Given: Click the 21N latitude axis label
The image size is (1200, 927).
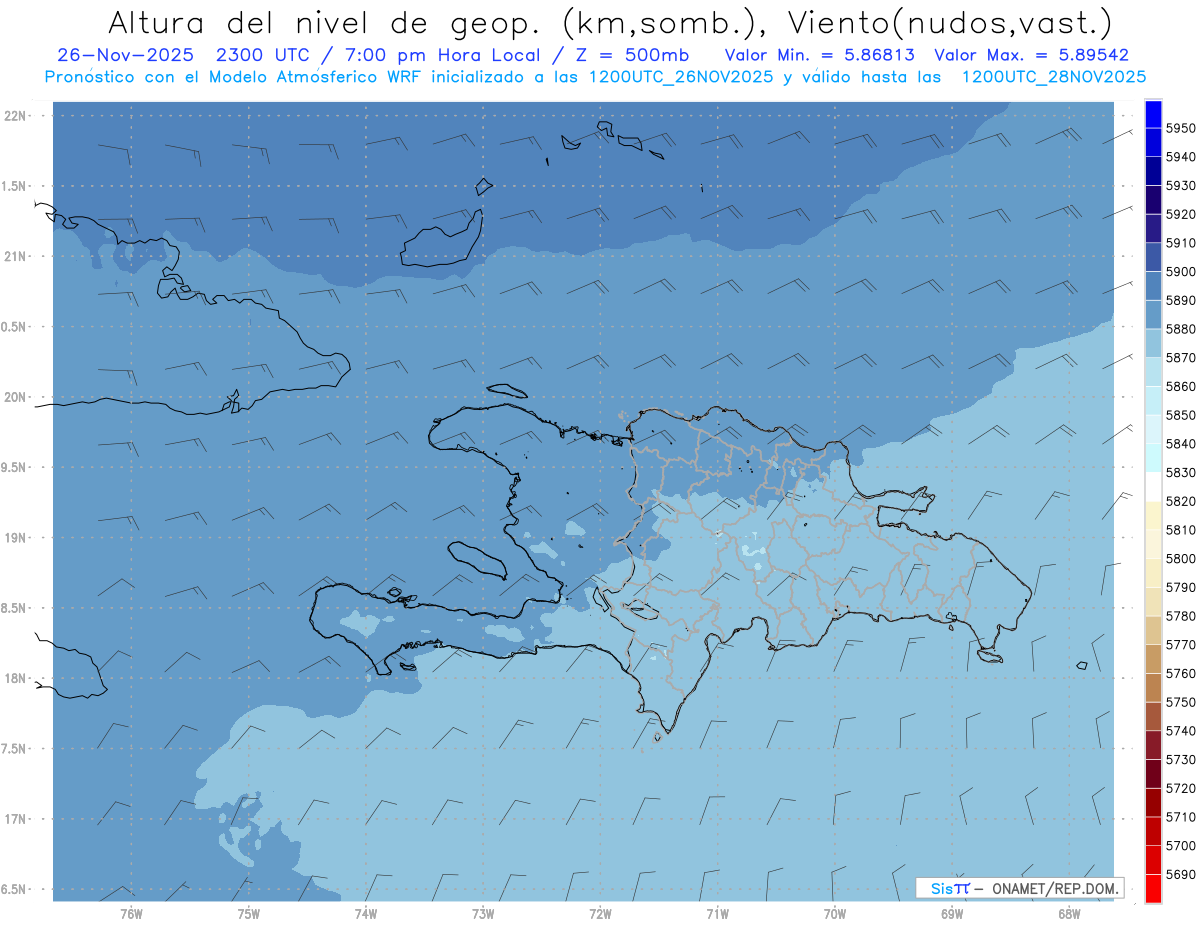Looking at the screenshot, I should [14, 257].
